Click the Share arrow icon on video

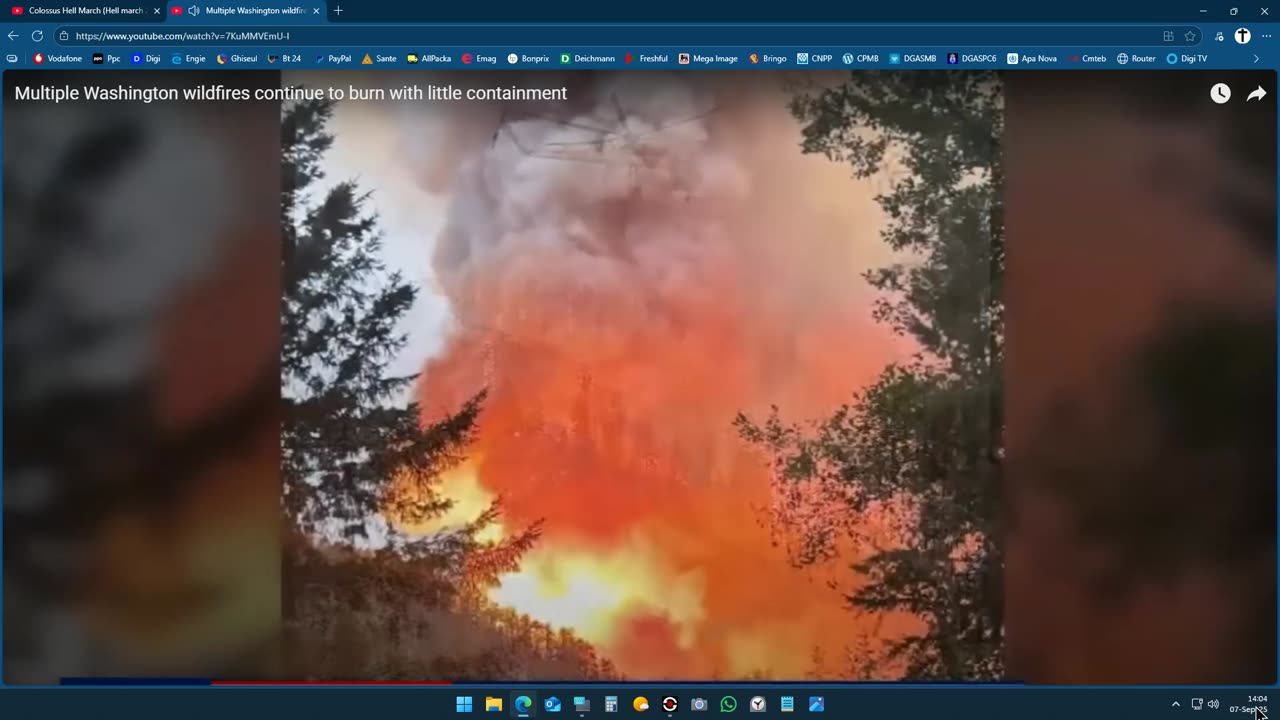click(1256, 93)
